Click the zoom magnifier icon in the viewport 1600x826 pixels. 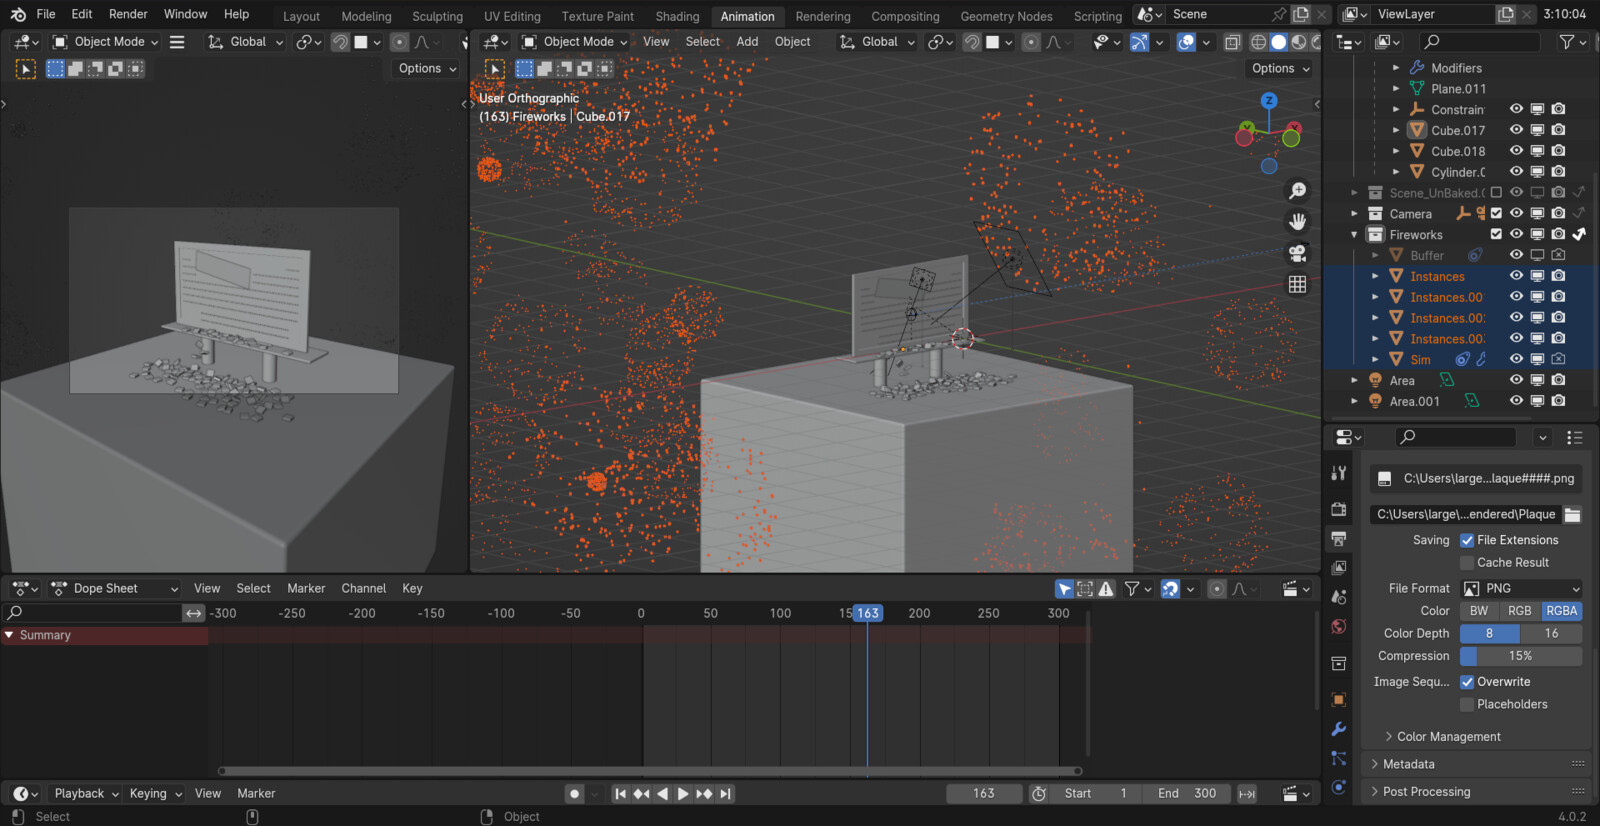pyautogui.click(x=1297, y=190)
